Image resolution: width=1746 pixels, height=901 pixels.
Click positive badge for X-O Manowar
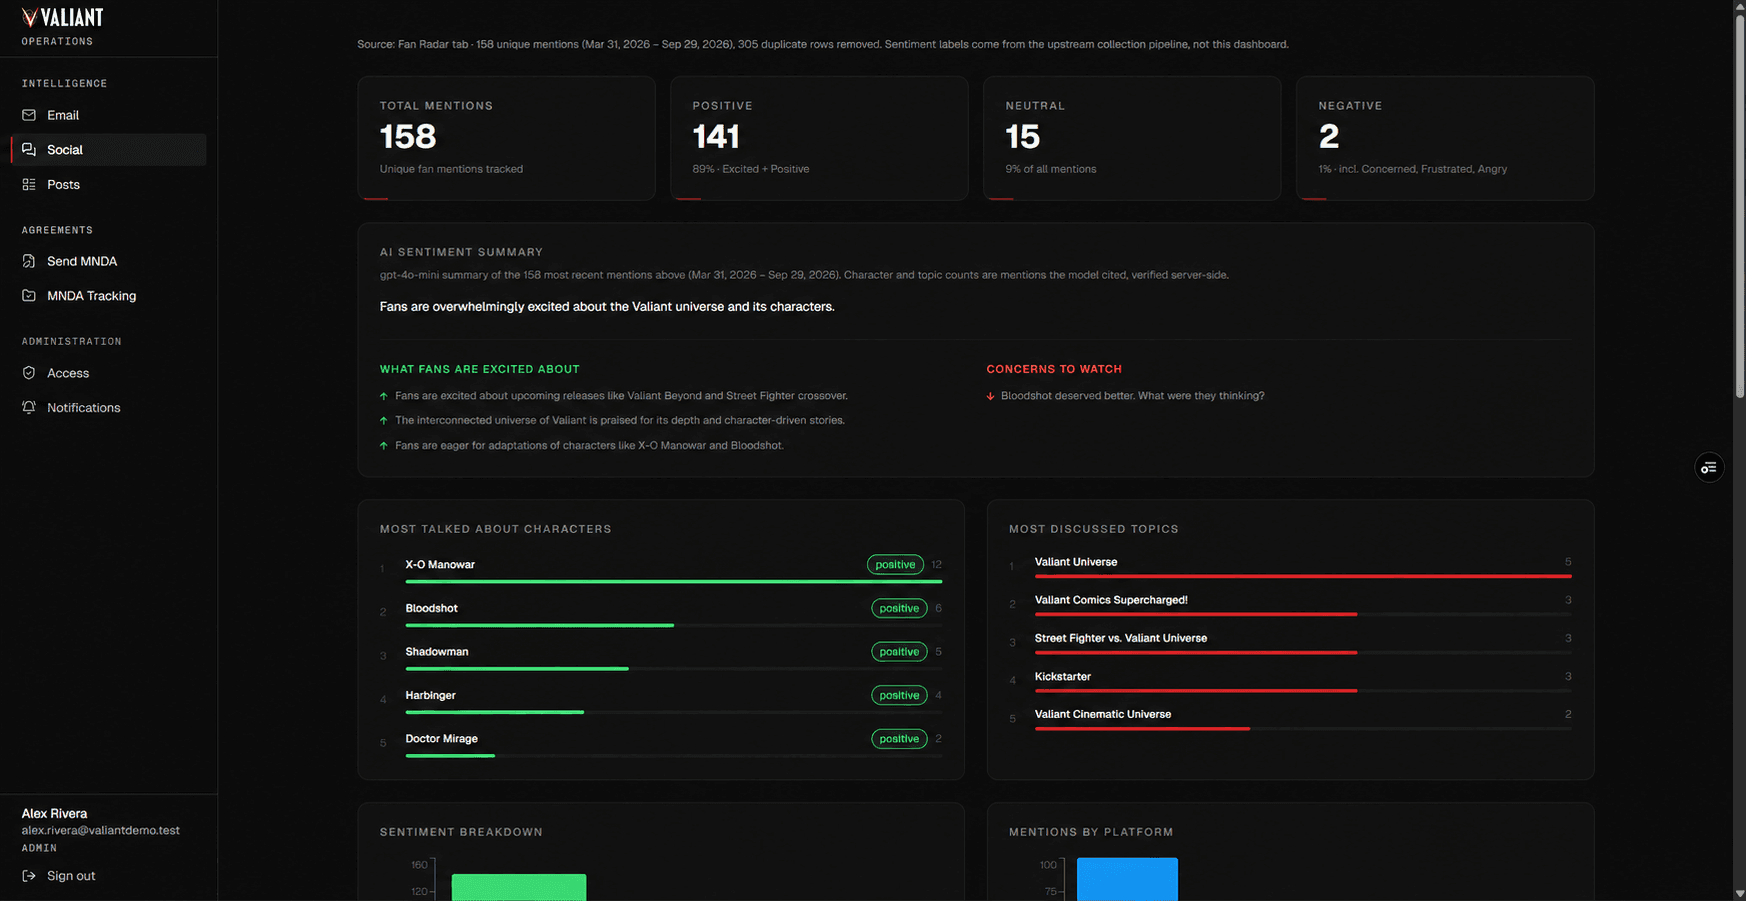895,565
